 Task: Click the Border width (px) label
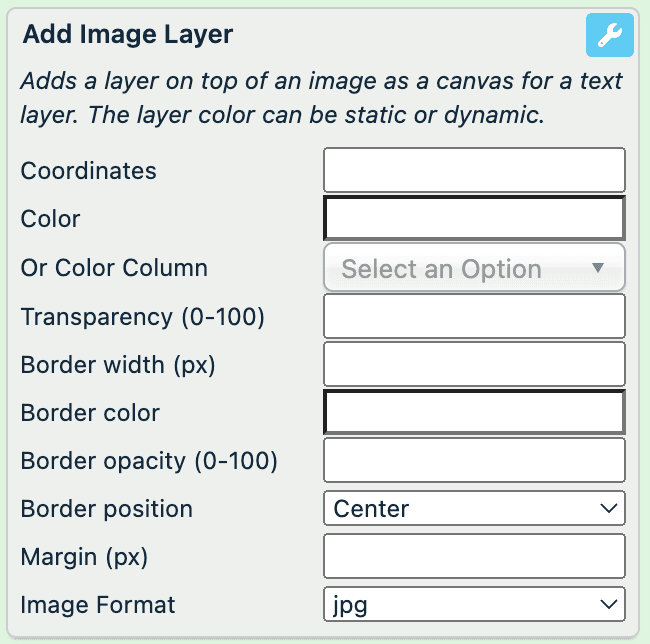pos(118,365)
